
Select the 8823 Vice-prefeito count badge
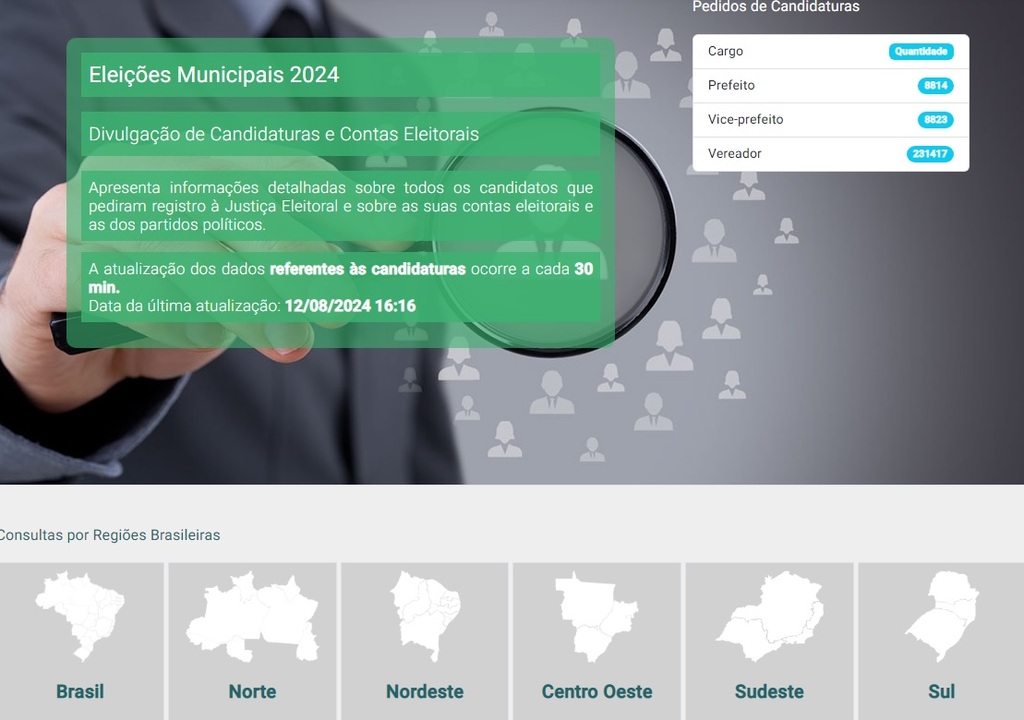935,120
